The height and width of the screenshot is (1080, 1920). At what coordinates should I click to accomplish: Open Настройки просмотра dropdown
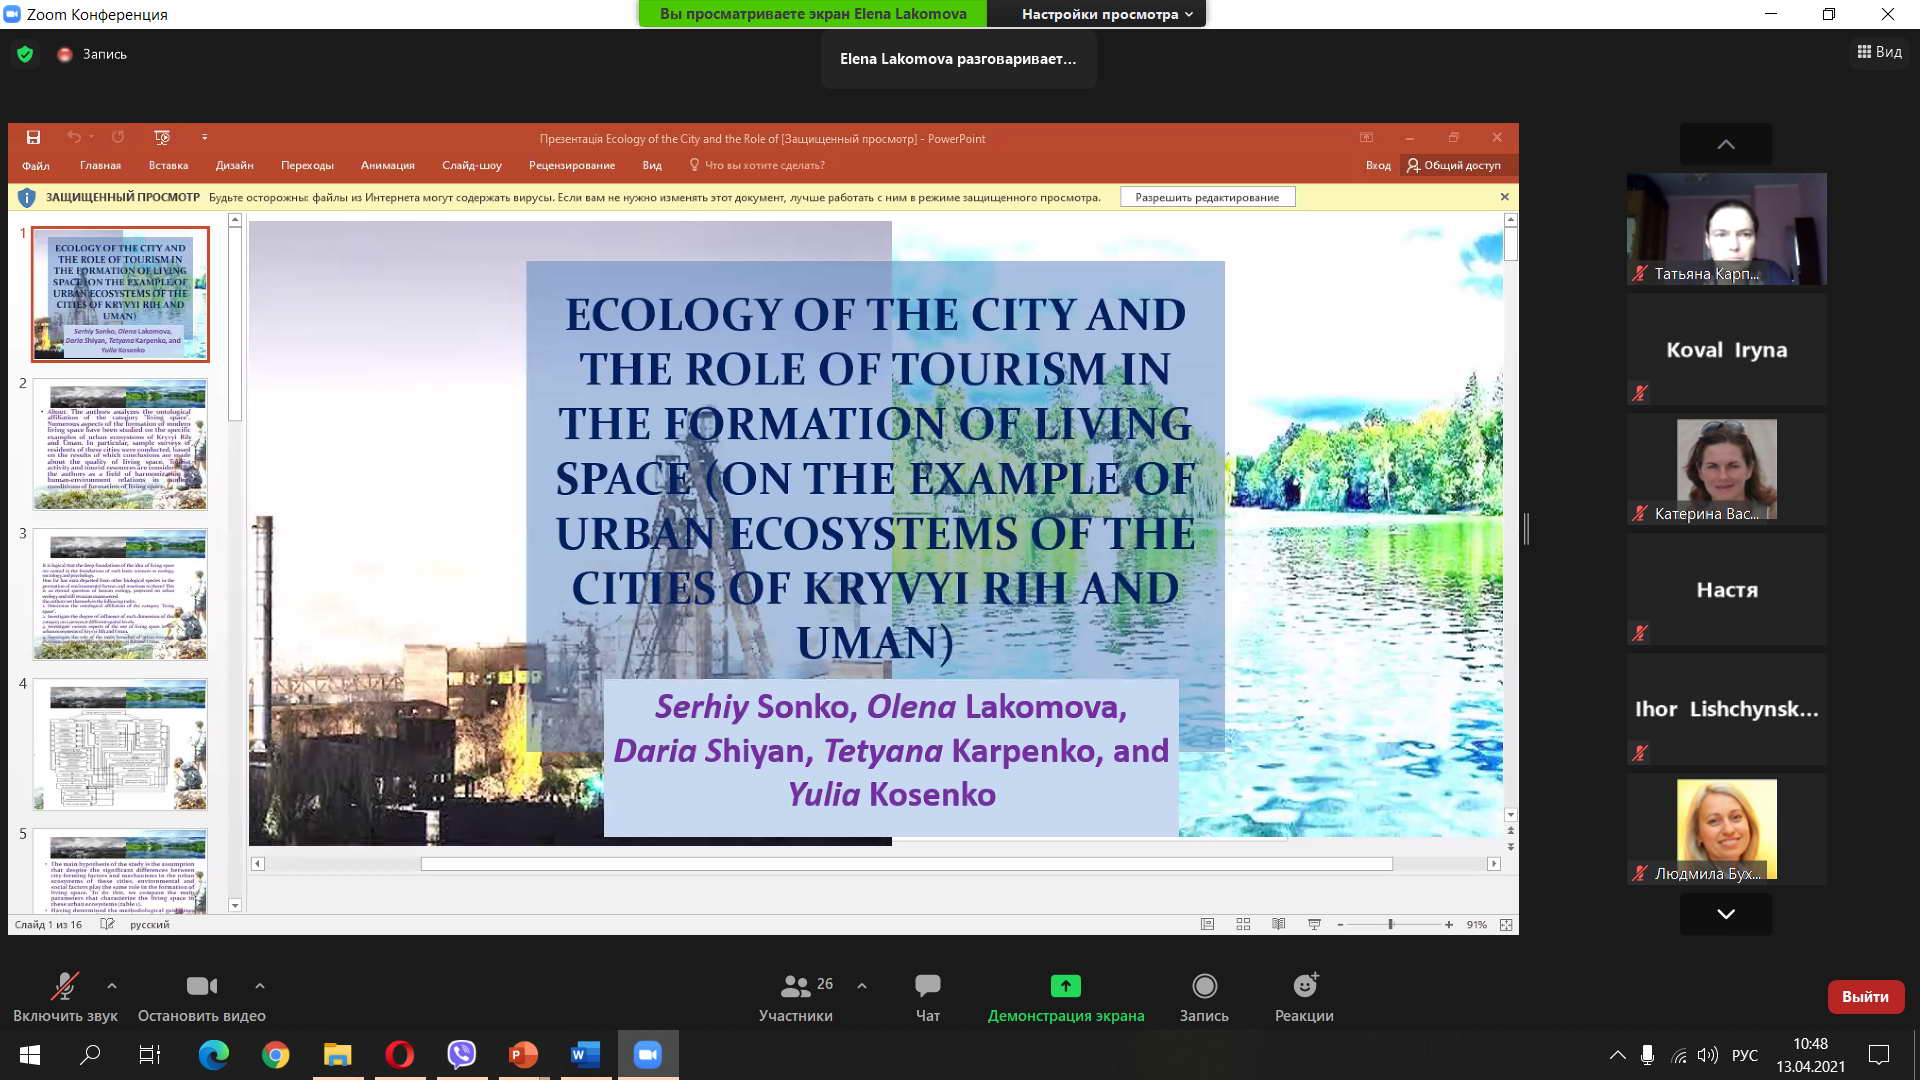pos(1106,14)
